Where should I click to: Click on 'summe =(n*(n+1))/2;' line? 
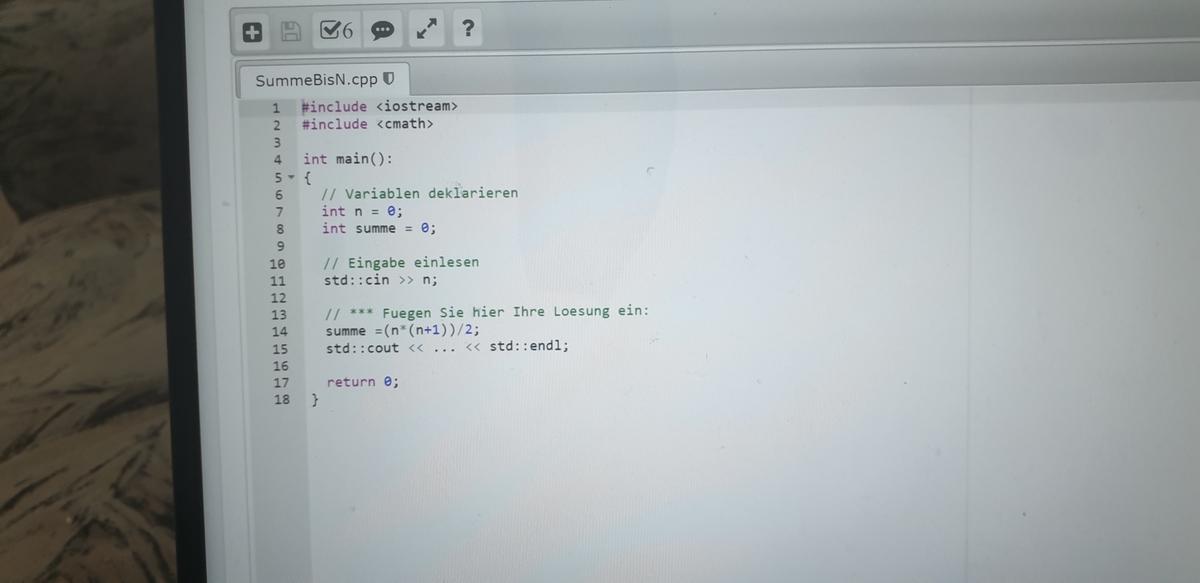[403, 330]
